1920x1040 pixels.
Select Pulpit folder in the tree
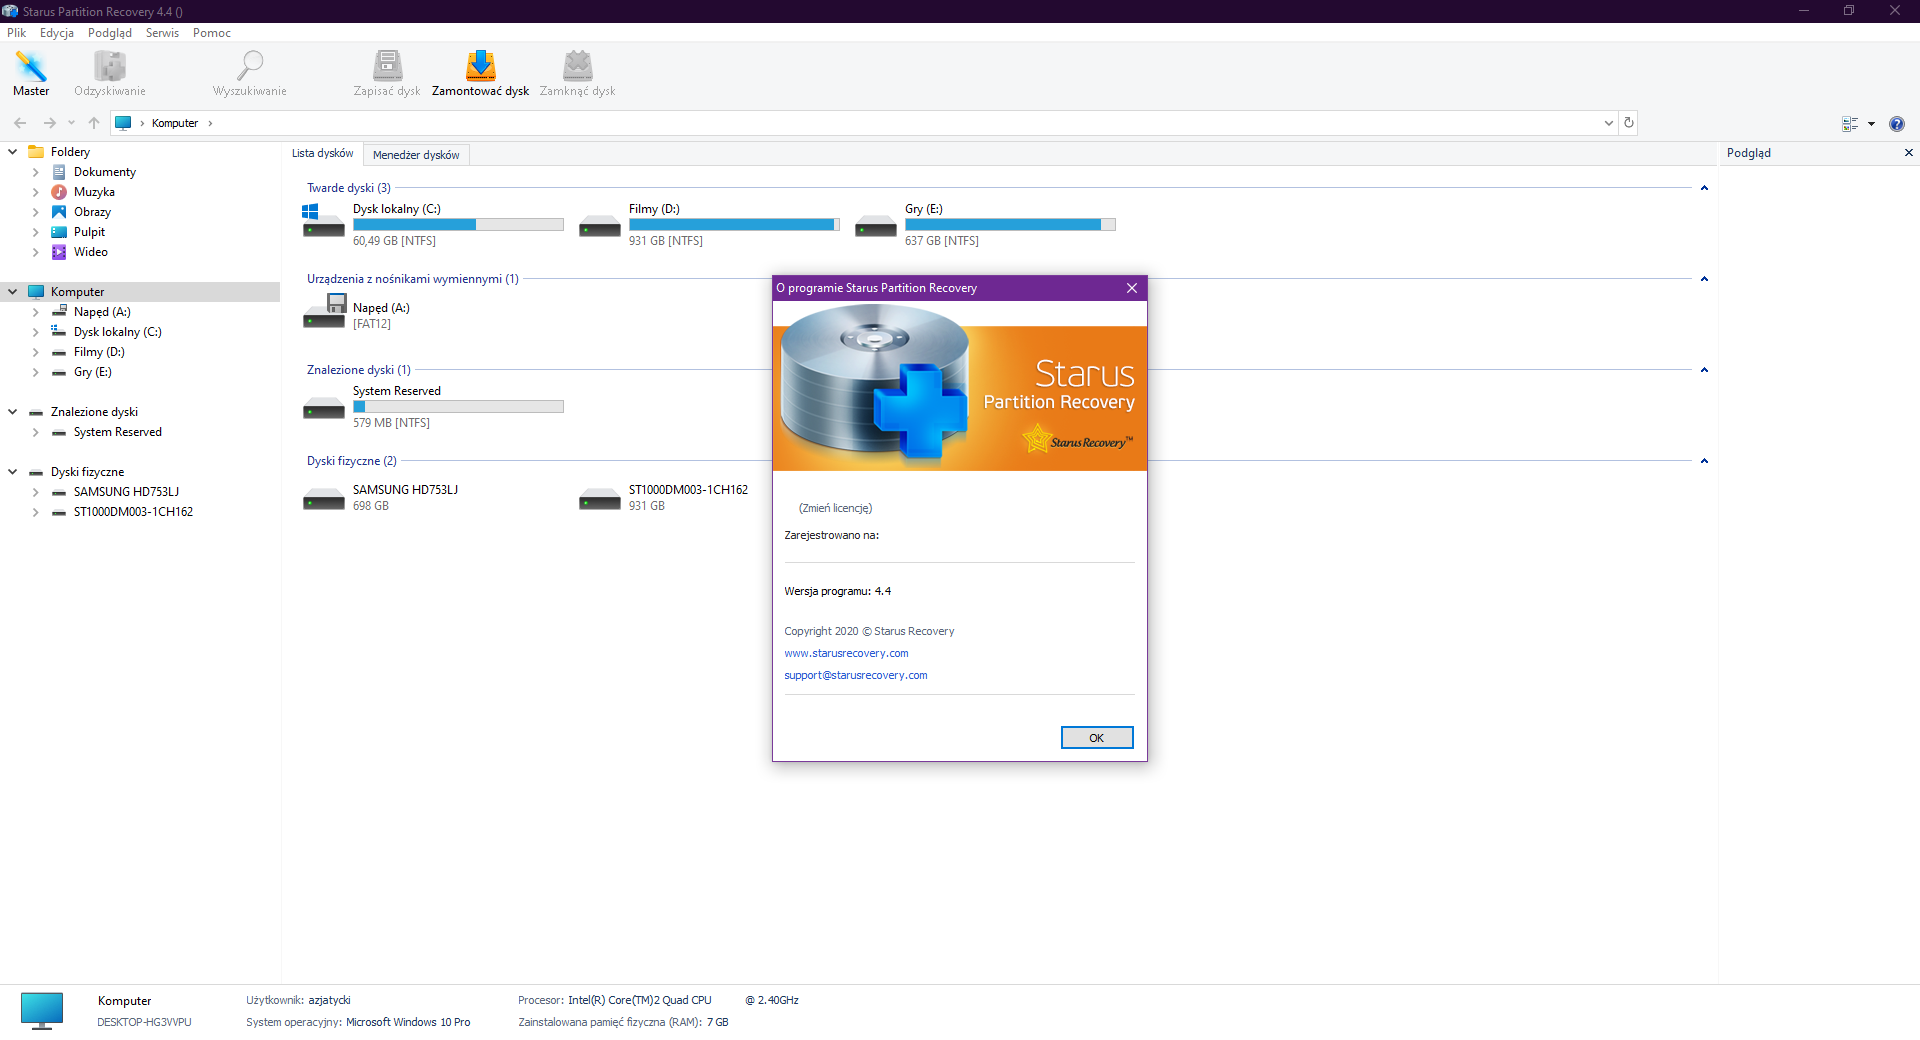(x=89, y=232)
